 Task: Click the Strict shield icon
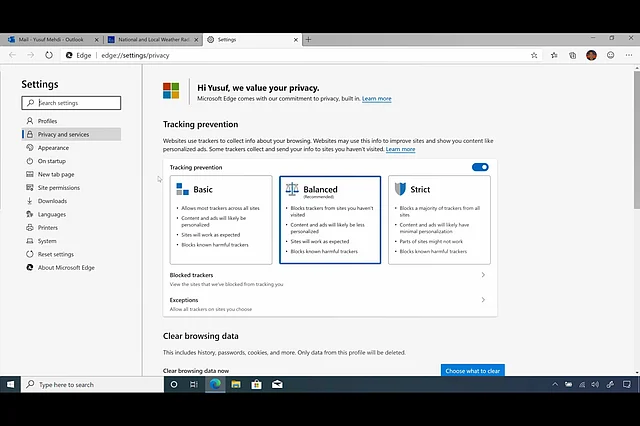pyautogui.click(x=400, y=189)
